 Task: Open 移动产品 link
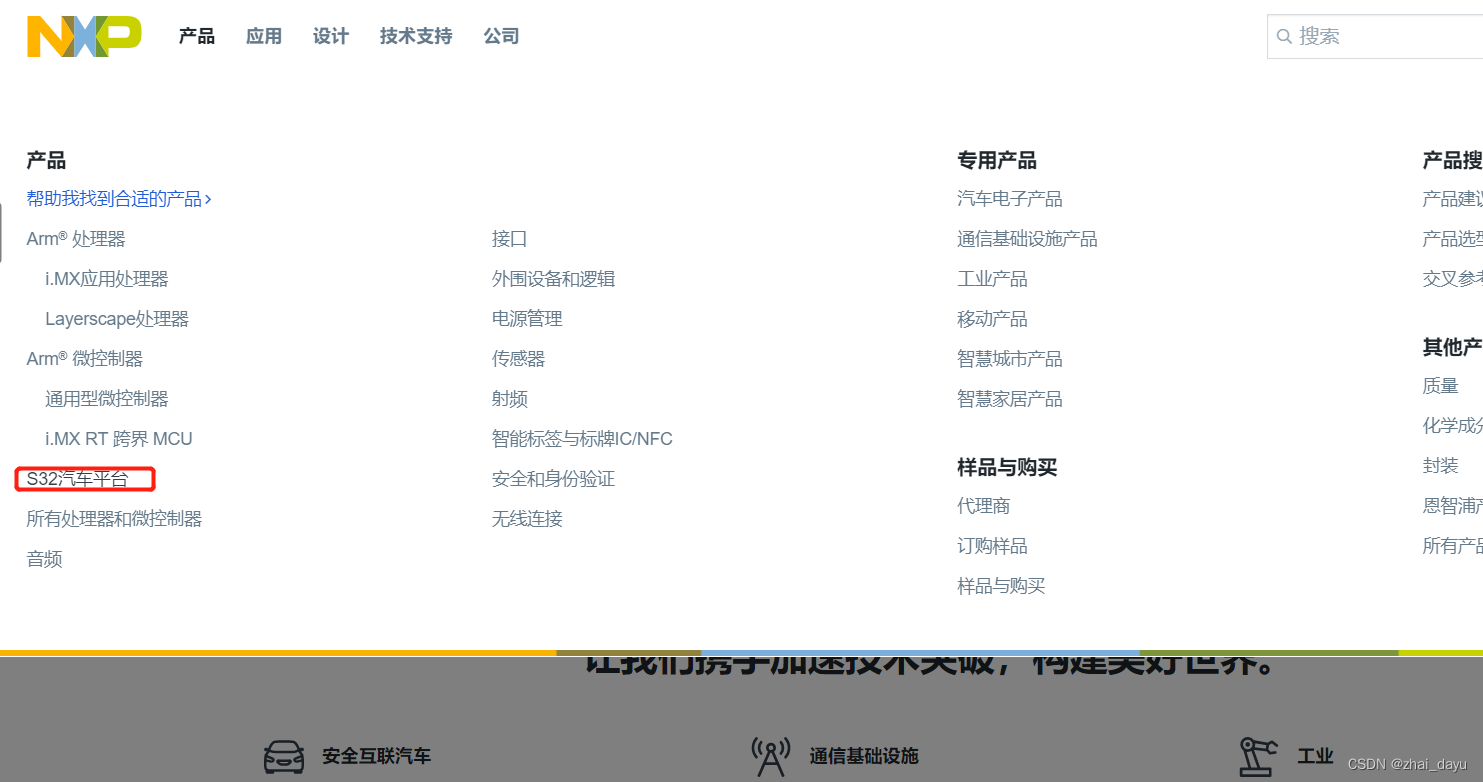pos(993,319)
